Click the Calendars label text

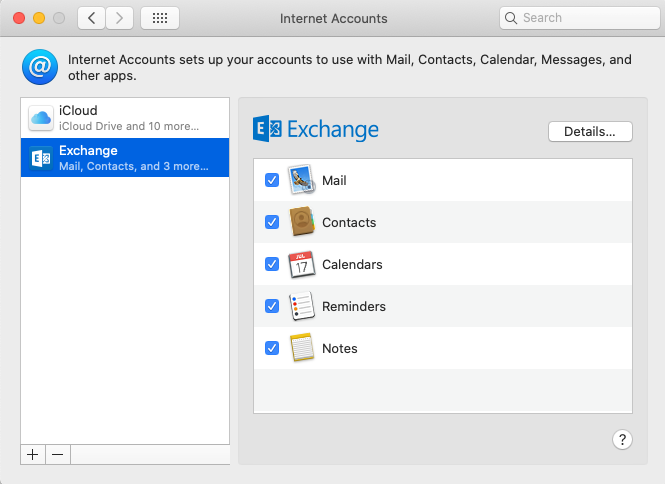coord(352,264)
